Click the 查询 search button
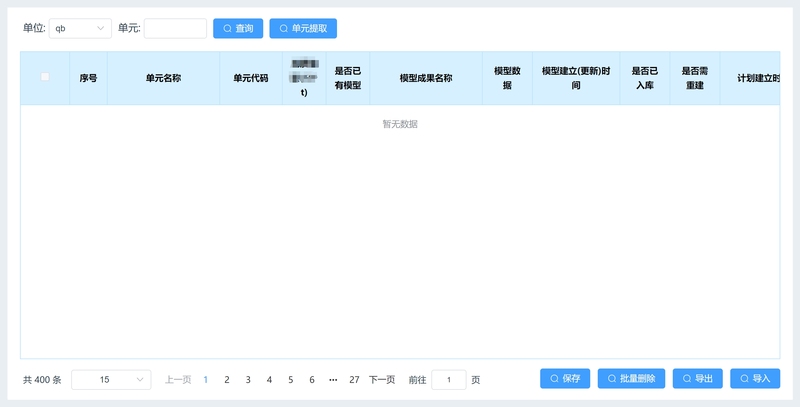Image resolution: width=800 pixels, height=407 pixels. pos(238,29)
